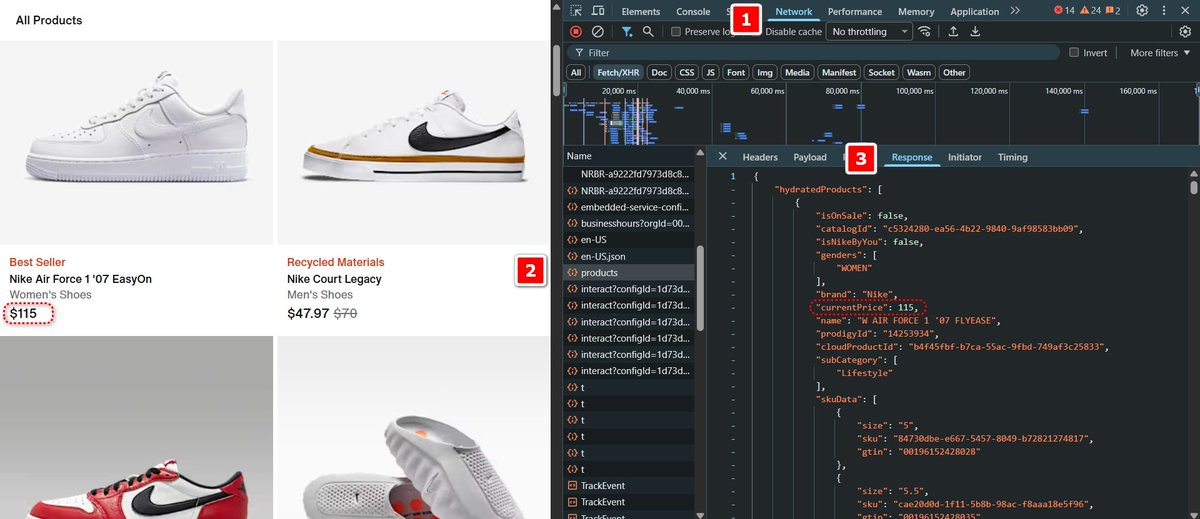Click the red Jordan shoe image
Screen dimensions: 1200x519
[136, 428]
